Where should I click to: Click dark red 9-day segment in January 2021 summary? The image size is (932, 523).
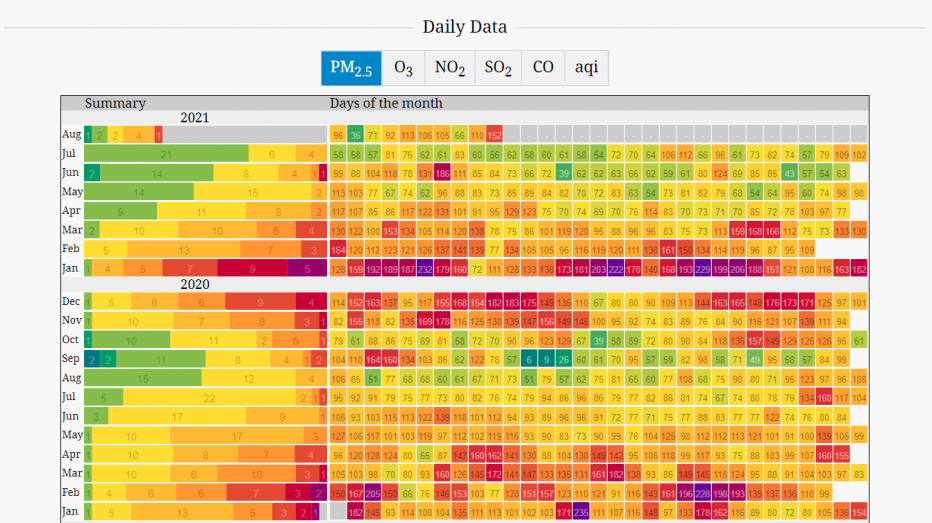pos(252,268)
